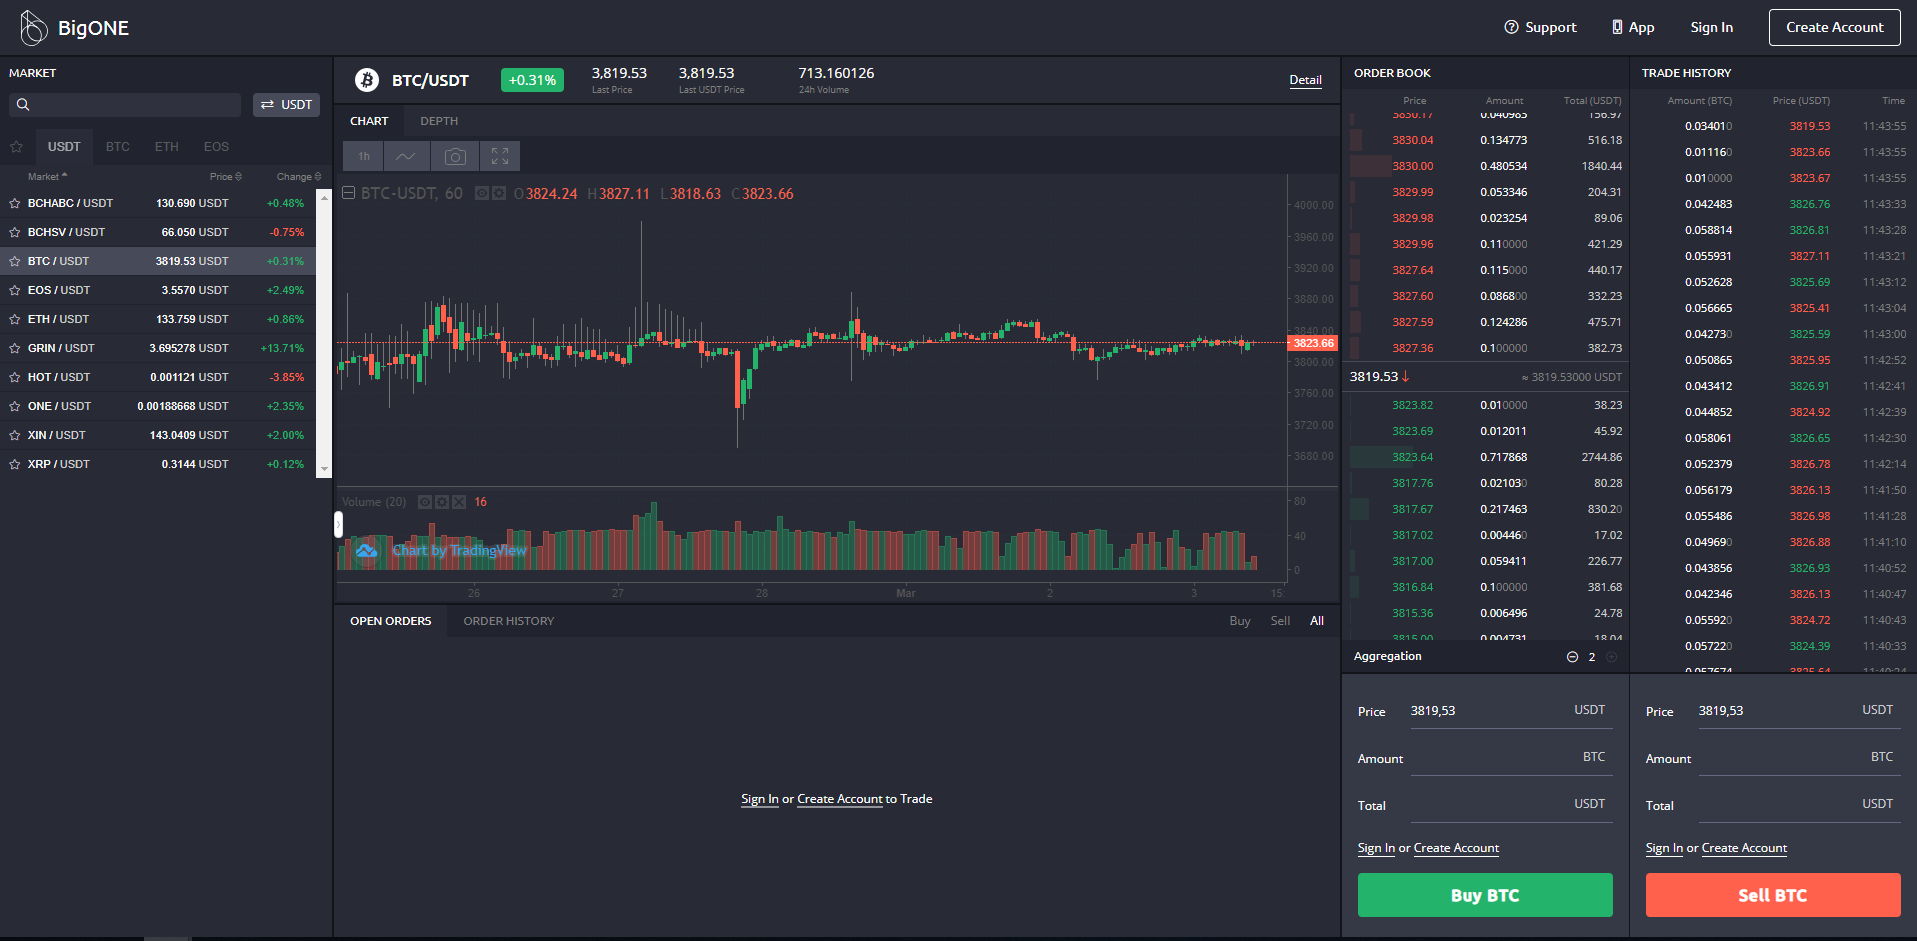The image size is (1917, 941).
Task: Expand the chart's left side drawing panel
Action: [x=338, y=524]
